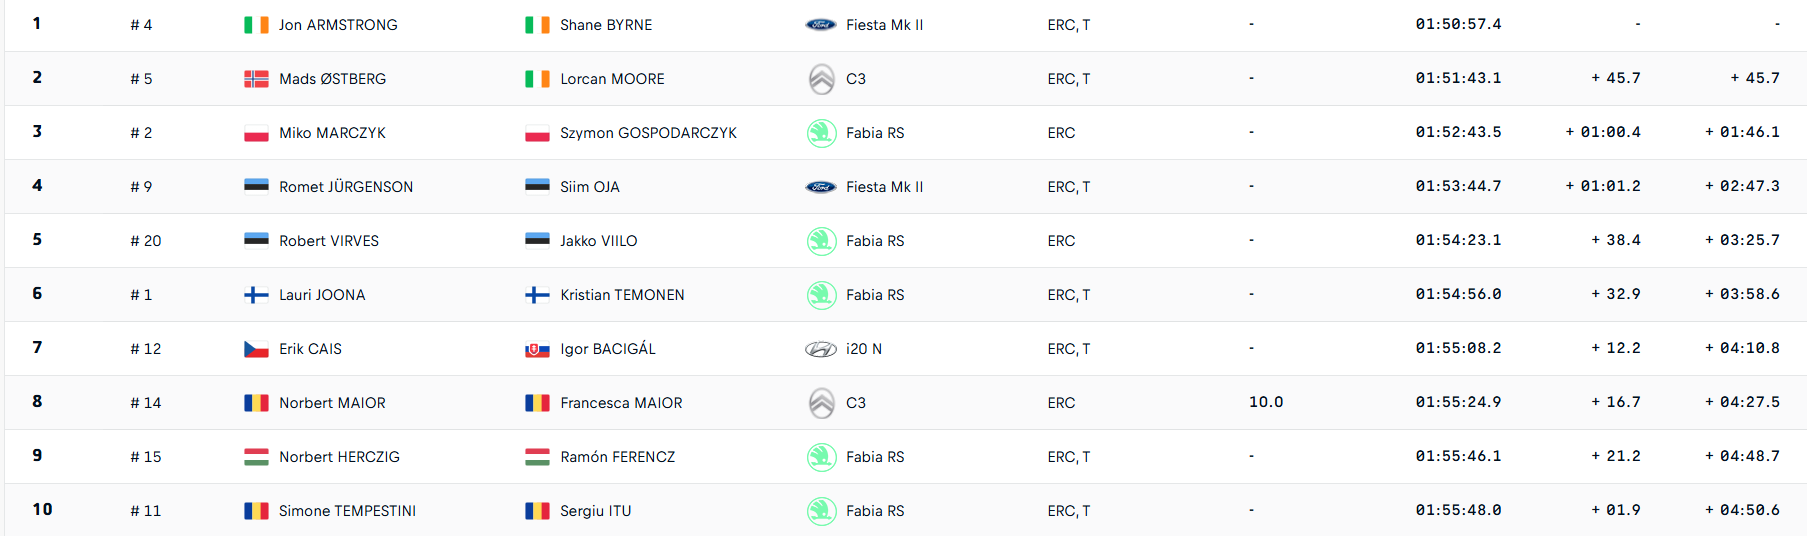Click the Irish flag beside Shane BYRNE

pyautogui.click(x=537, y=25)
